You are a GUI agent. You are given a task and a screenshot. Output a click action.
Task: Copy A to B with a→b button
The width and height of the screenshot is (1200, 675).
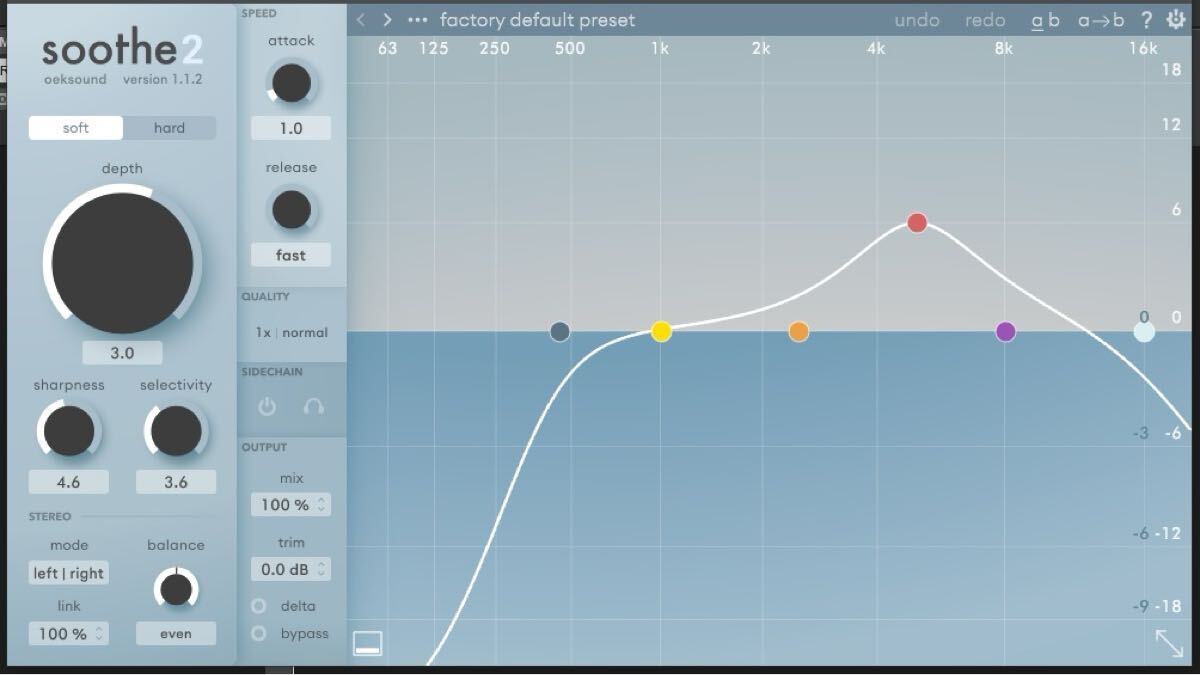(x=1101, y=20)
